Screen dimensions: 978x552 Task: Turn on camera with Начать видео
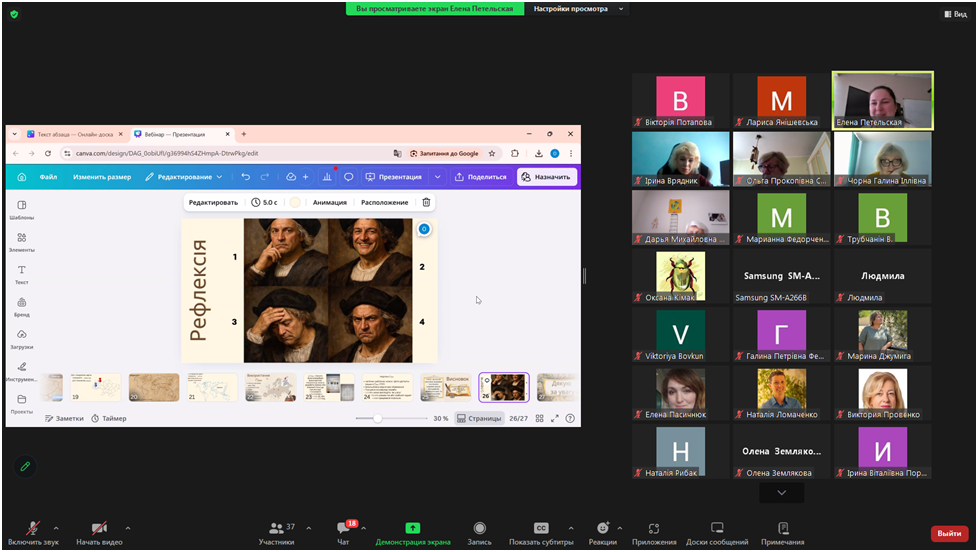point(98,531)
